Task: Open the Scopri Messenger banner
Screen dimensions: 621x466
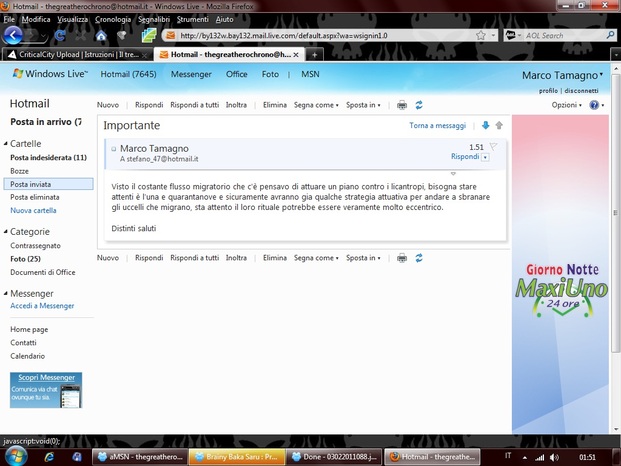Action: coord(46,390)
